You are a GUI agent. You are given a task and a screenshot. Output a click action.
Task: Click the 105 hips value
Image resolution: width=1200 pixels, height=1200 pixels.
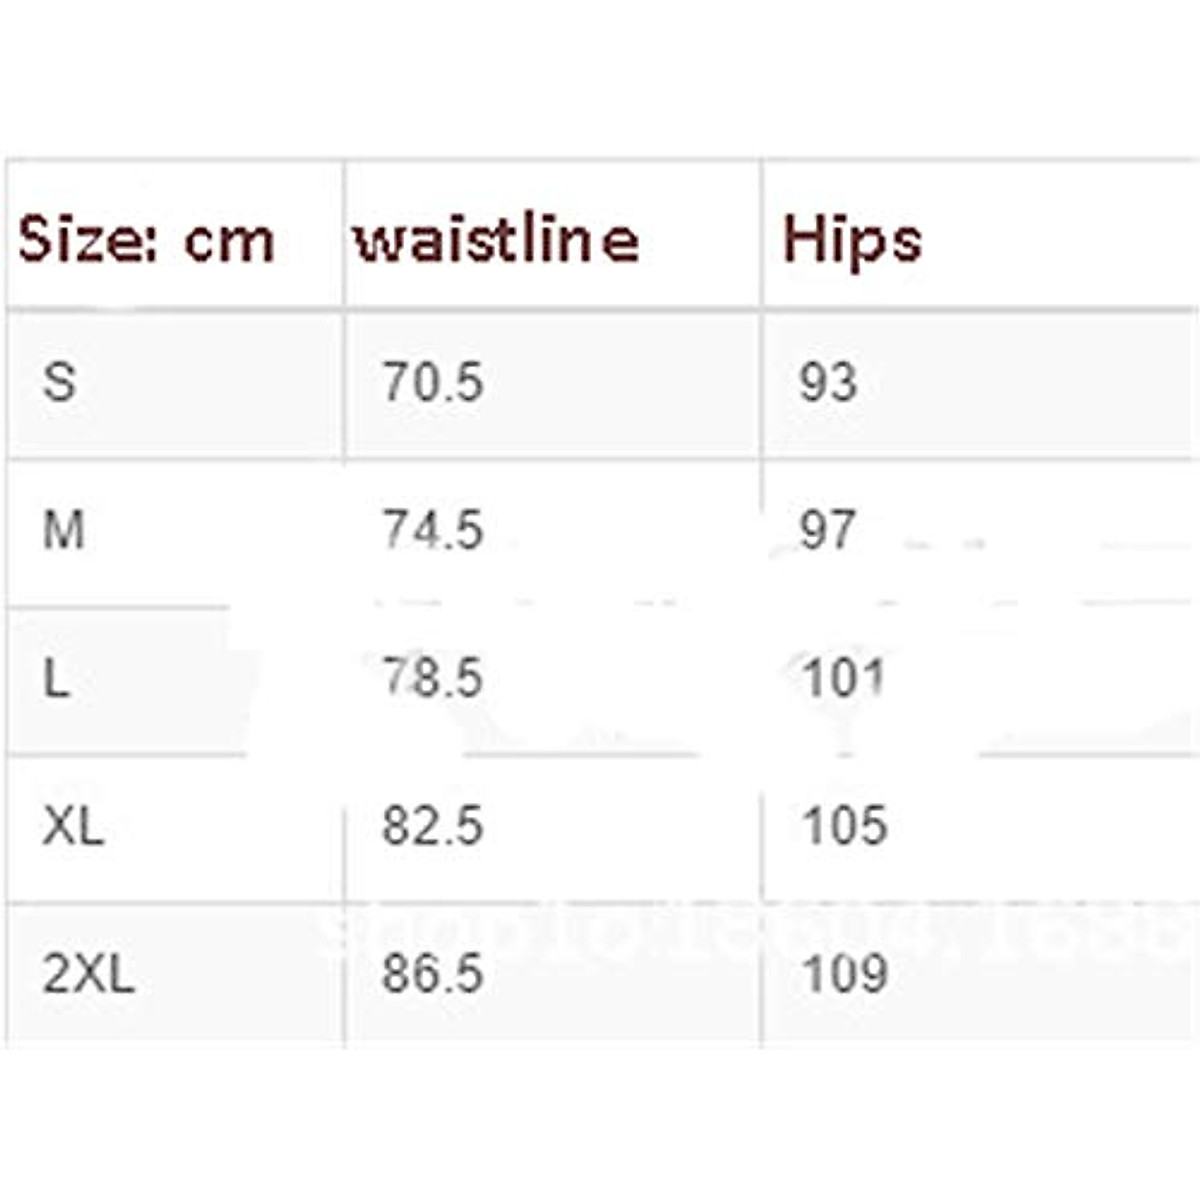coord(845,826)
